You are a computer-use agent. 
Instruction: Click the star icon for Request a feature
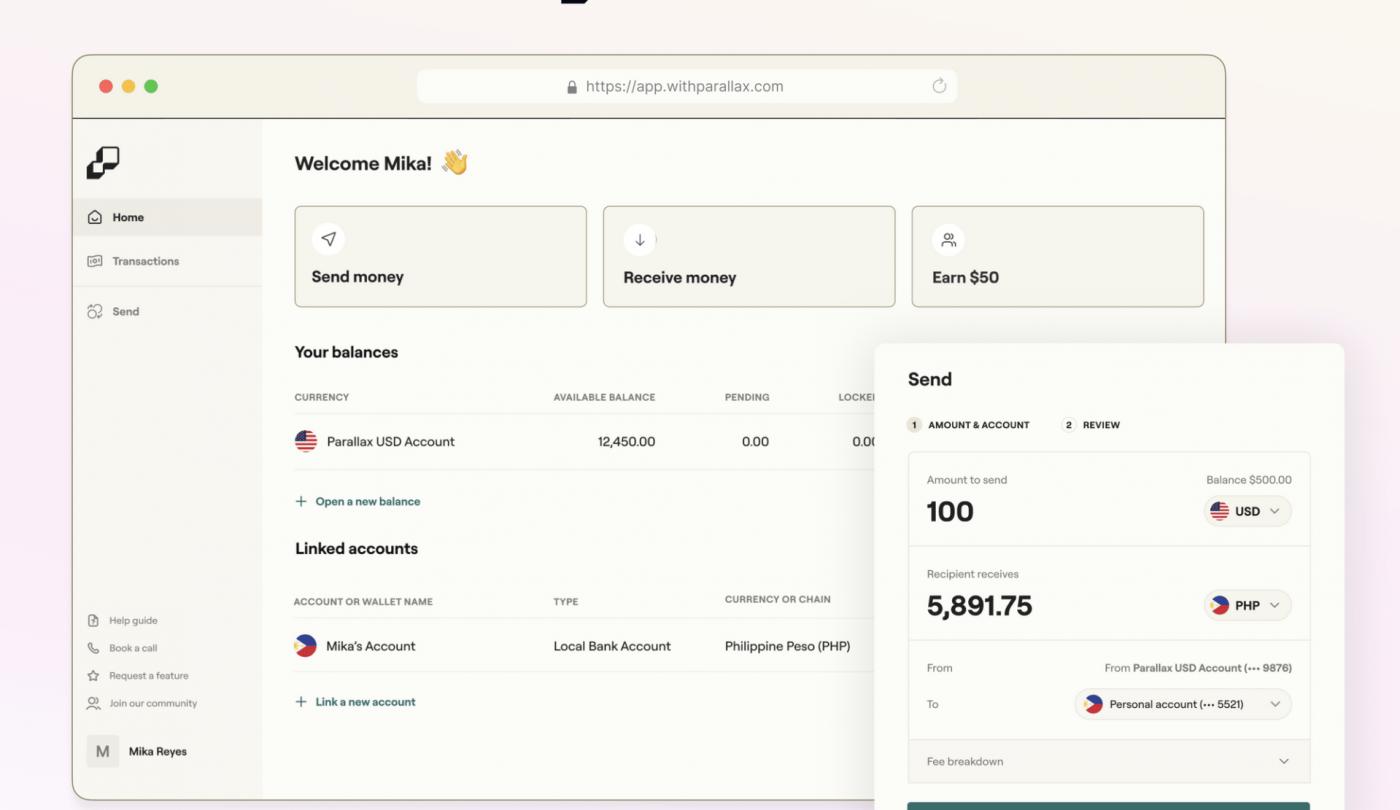click(94, 676)
